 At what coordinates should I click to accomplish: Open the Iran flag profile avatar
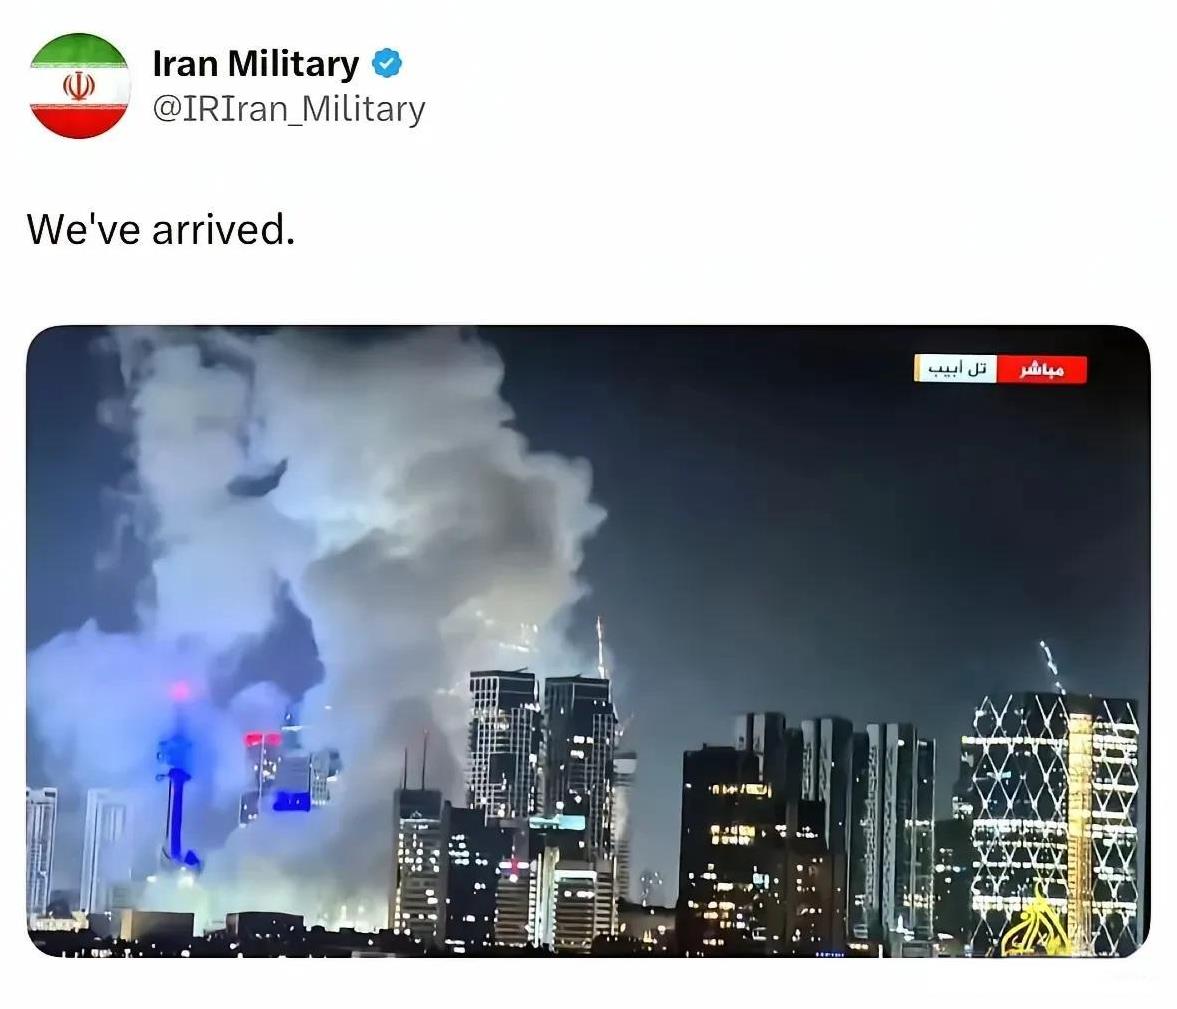(x=80, y=86)
